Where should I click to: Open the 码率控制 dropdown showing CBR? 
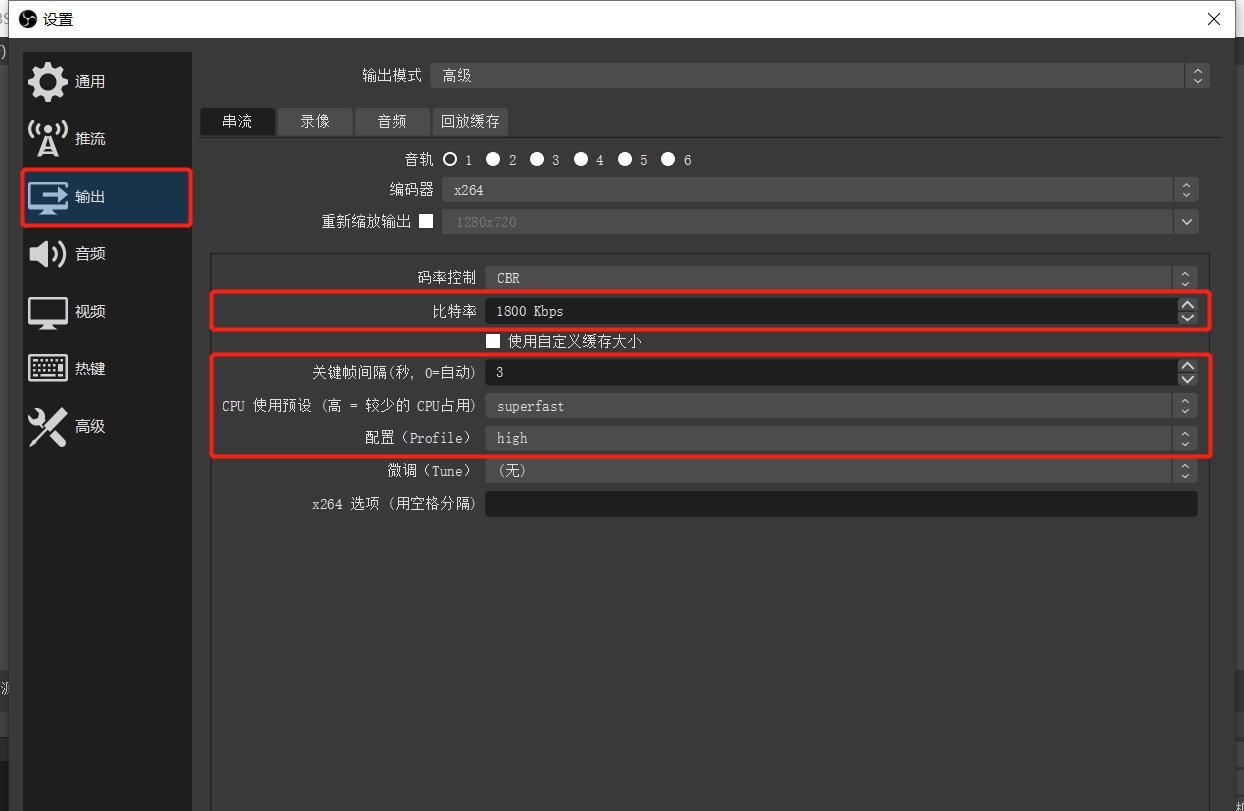841,278
